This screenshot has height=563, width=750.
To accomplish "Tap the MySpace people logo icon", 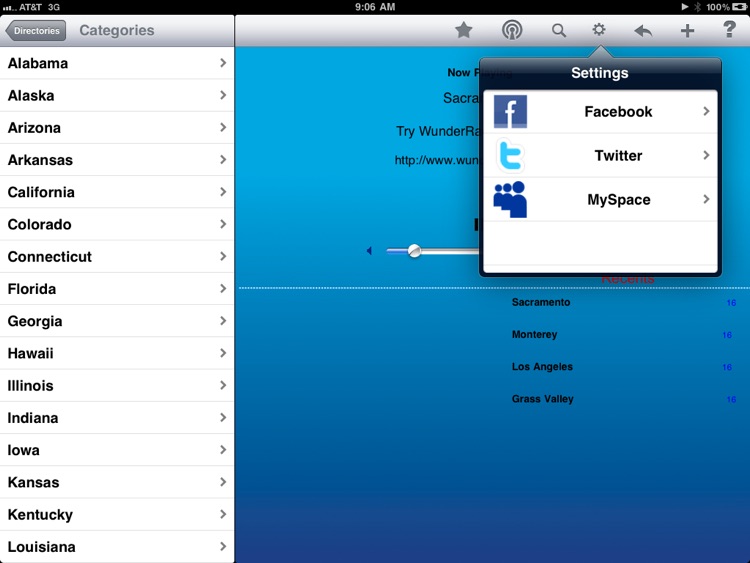I will (x=510, y=199).
